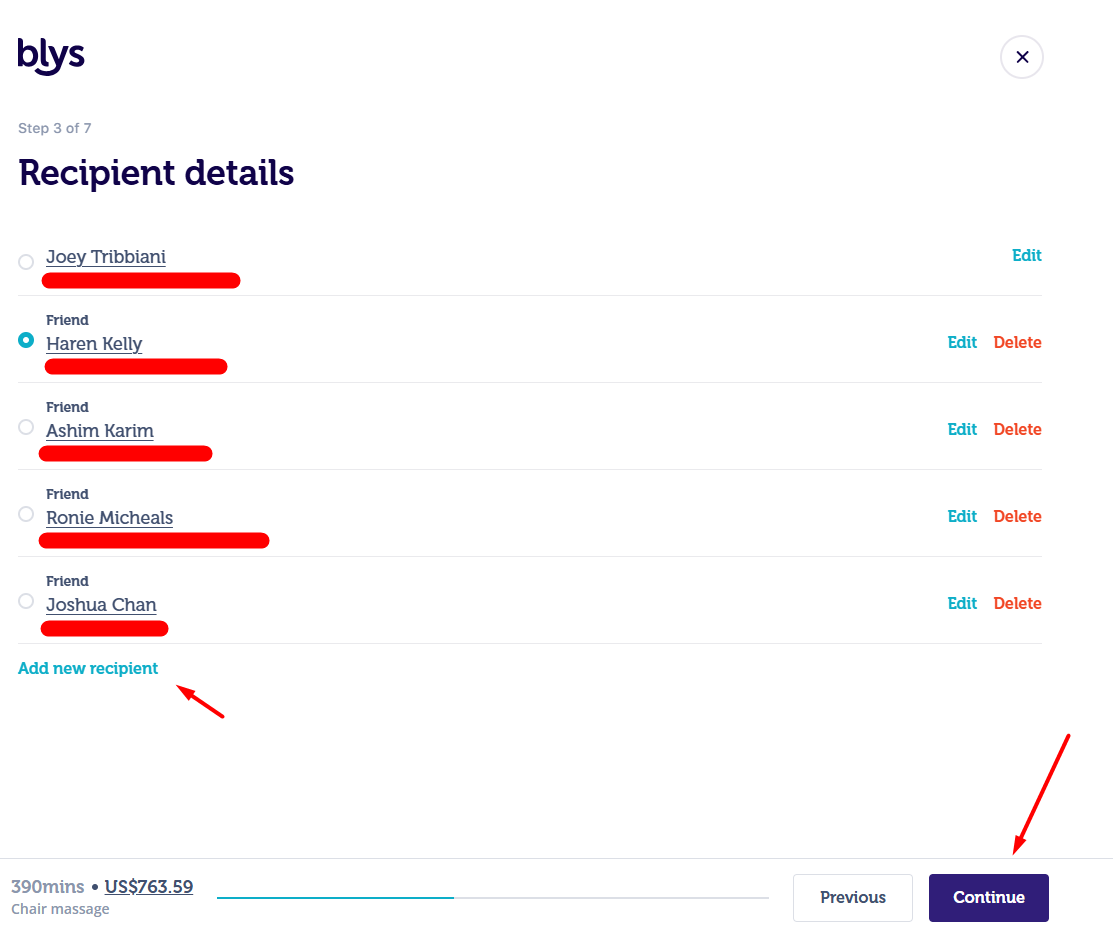Edit Haren Kelly recipient
Image resolution: width=1113 pixels, height=933 pixels.
point(962,342)
